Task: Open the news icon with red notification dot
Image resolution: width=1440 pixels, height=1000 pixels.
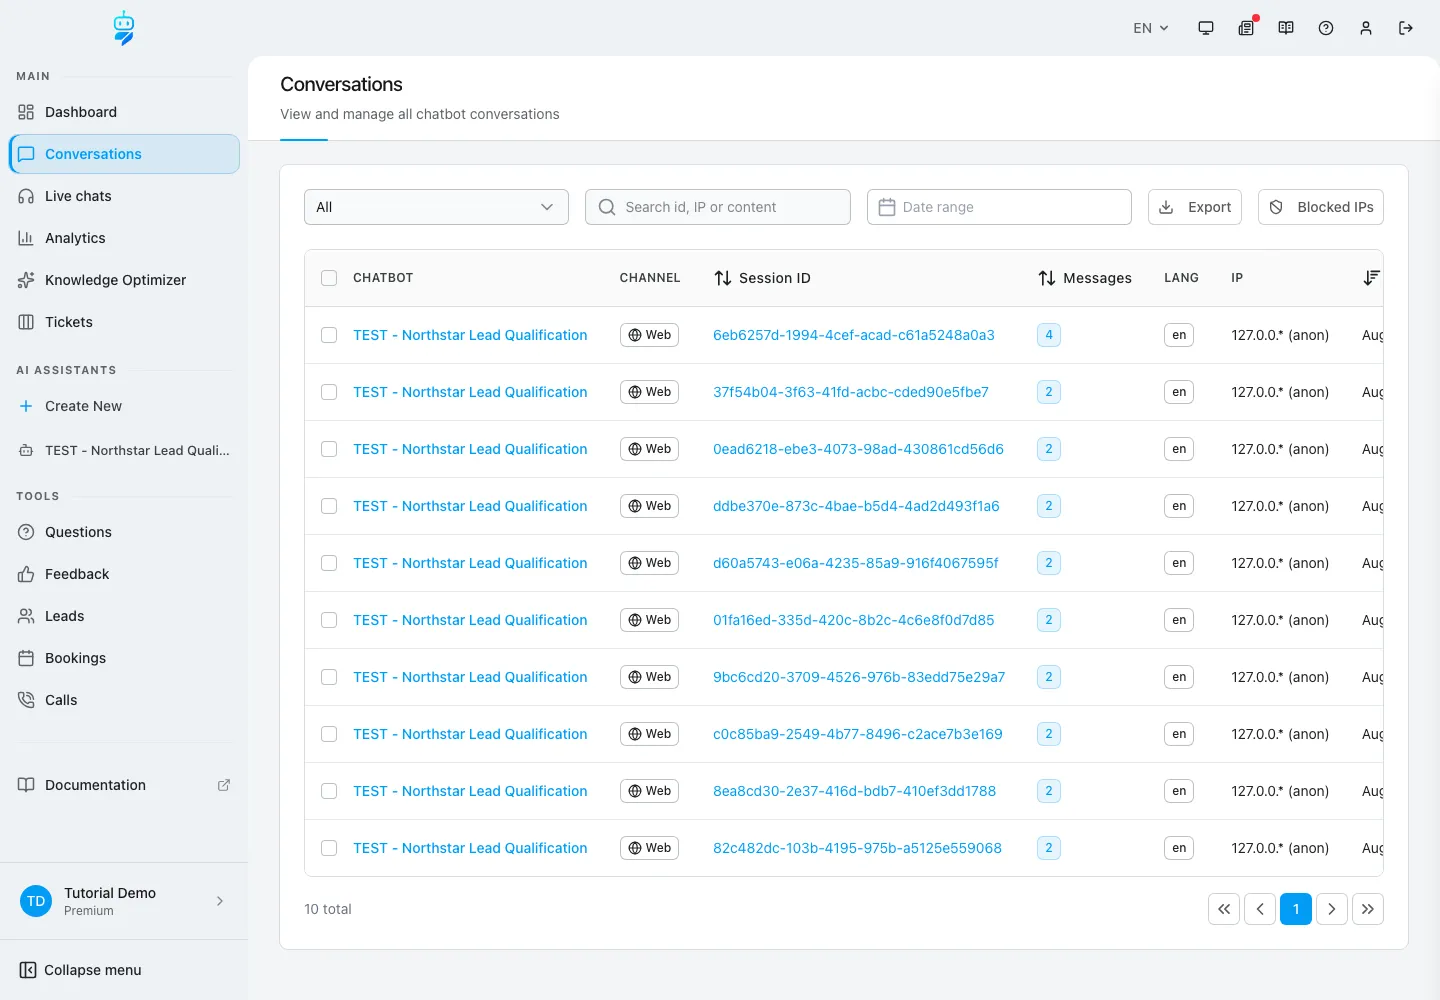Action: pos(1246,28)
